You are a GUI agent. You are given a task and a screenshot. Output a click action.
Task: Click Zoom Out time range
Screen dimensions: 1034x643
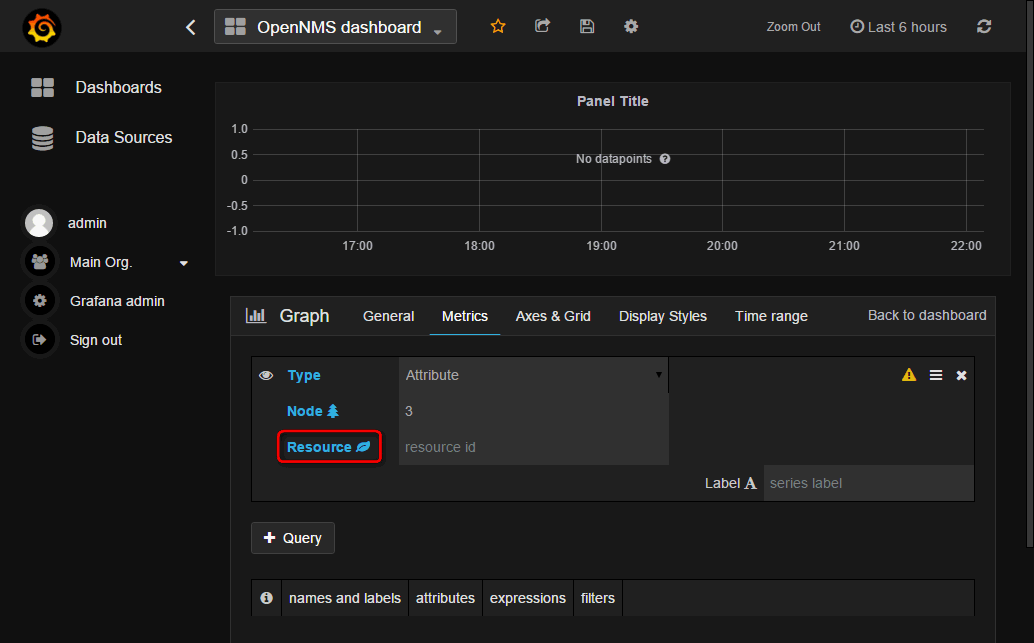click(x=793, y=27)
